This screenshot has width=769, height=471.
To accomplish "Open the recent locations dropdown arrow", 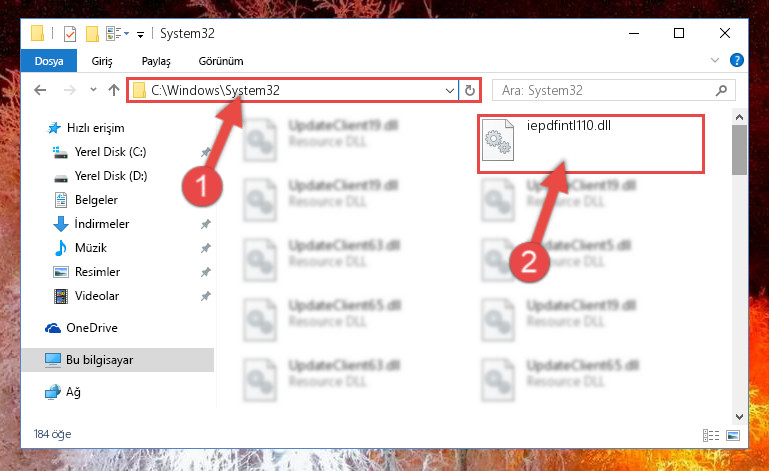I will 93,90.
